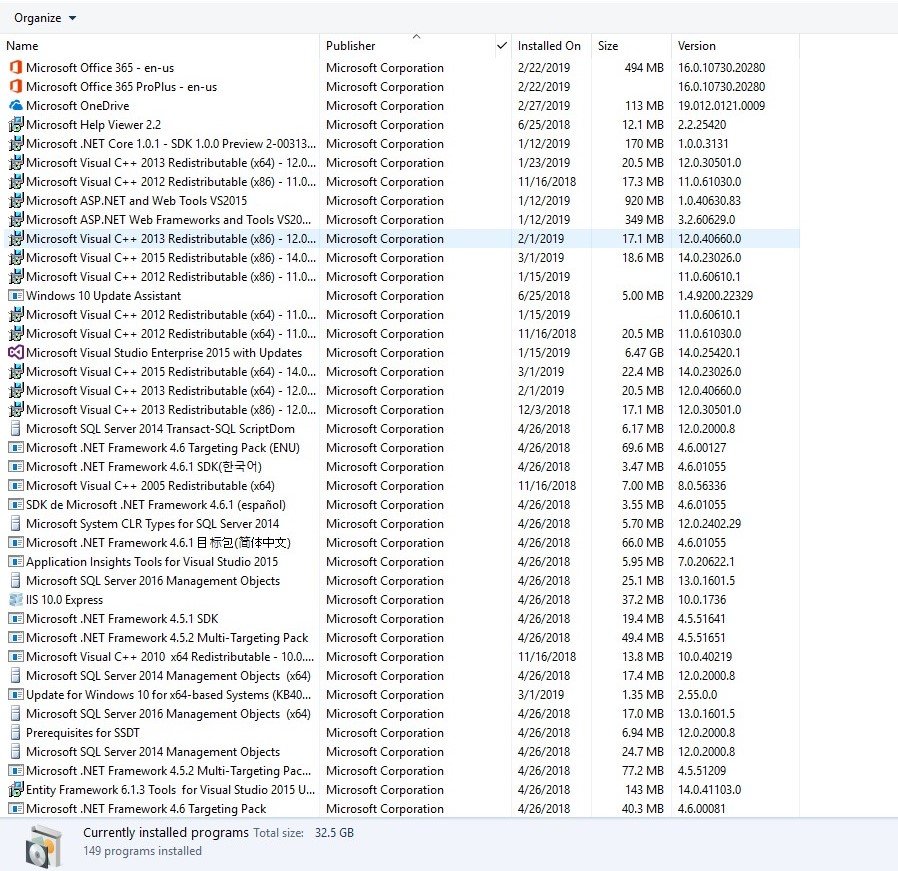Click the 149 programs installed text
The width and height of the screenshot is (898, 871).
142,851
